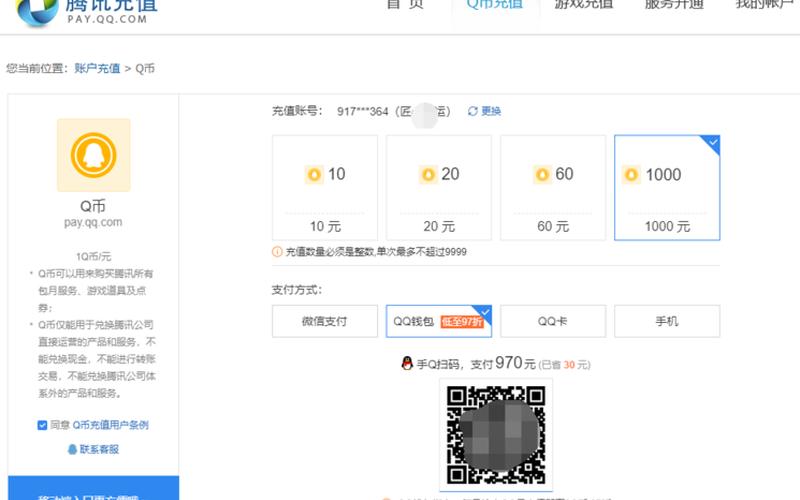Viewport: 800px width, 500px height.
Task: Open the 首页 home tab
Action: [405, 4]
